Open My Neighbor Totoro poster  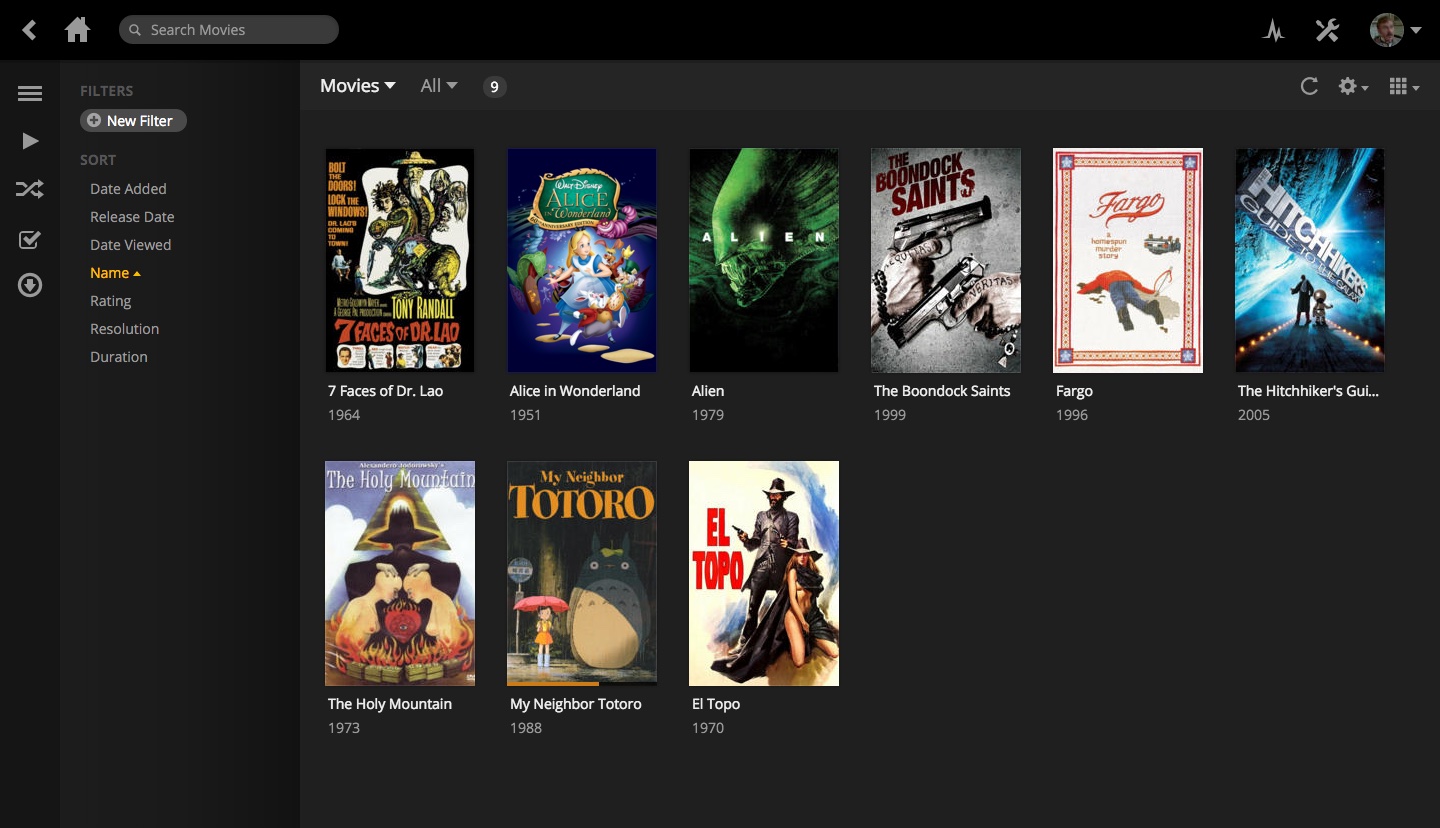coord(582,573)
